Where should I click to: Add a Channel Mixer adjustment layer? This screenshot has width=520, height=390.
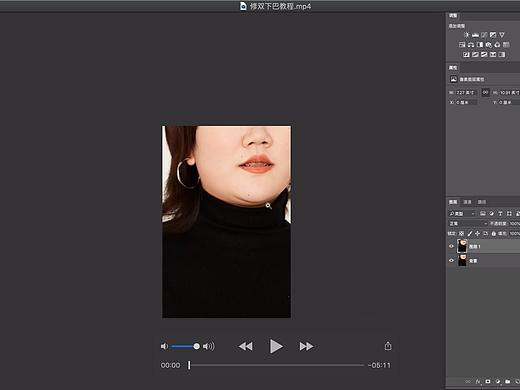pyautogui.click(x=497, y=45)
